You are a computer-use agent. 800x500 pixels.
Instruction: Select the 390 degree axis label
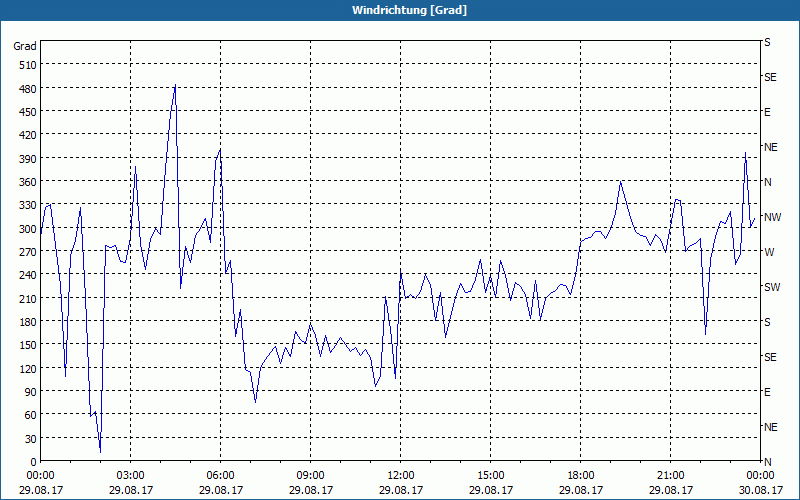[x=28, y=159]
